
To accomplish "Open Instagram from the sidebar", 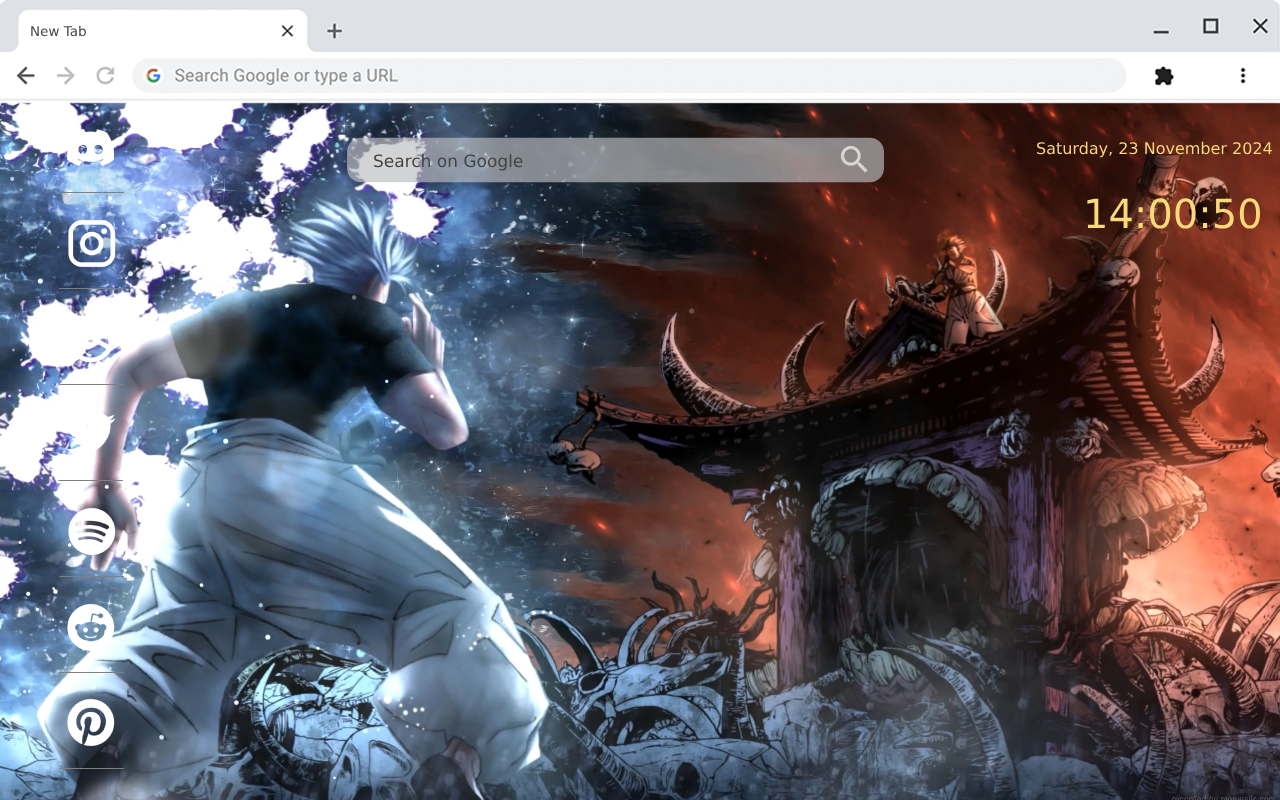I will 91,243.
